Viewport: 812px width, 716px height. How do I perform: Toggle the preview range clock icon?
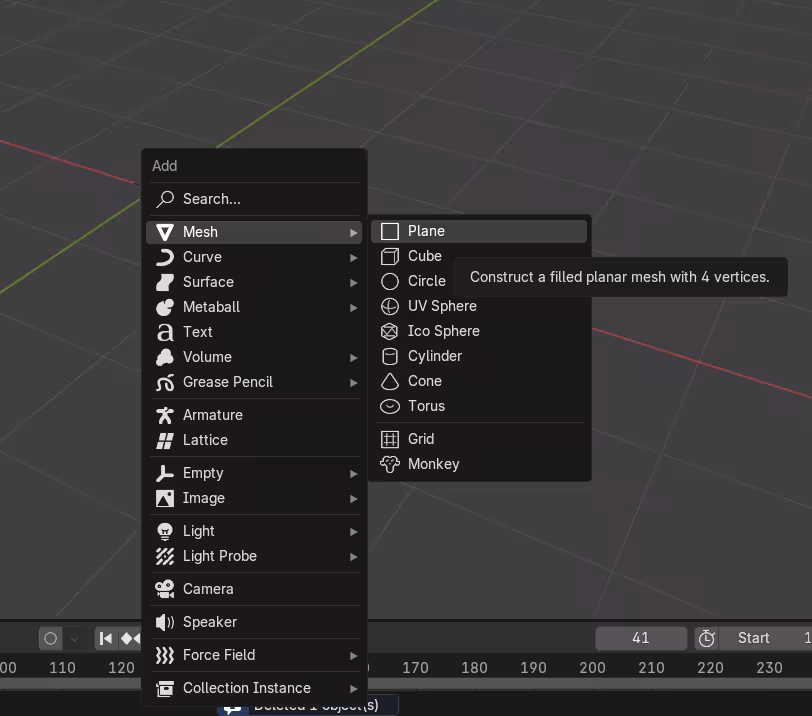click(706, 638)
